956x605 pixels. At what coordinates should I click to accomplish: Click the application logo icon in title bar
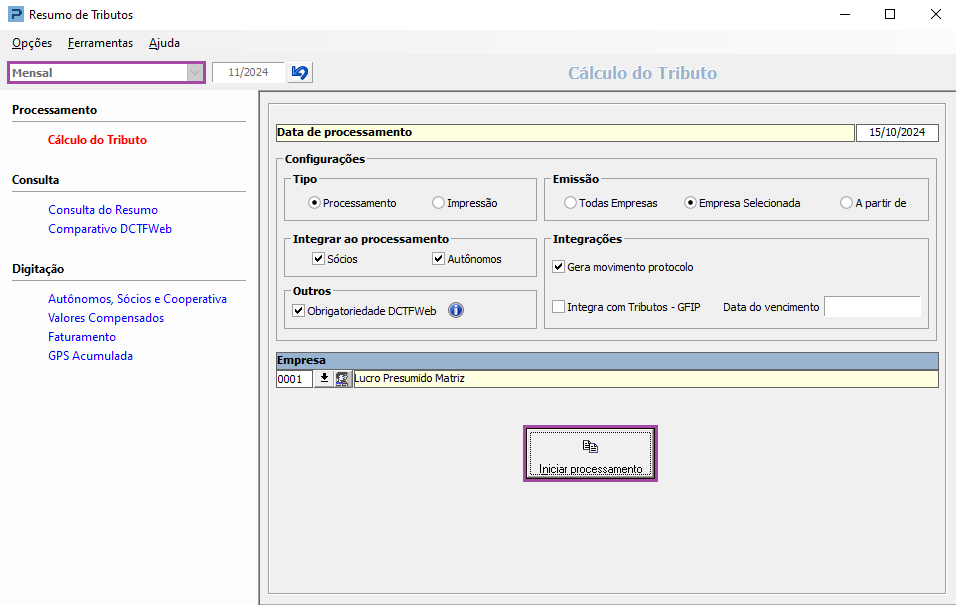15,15
